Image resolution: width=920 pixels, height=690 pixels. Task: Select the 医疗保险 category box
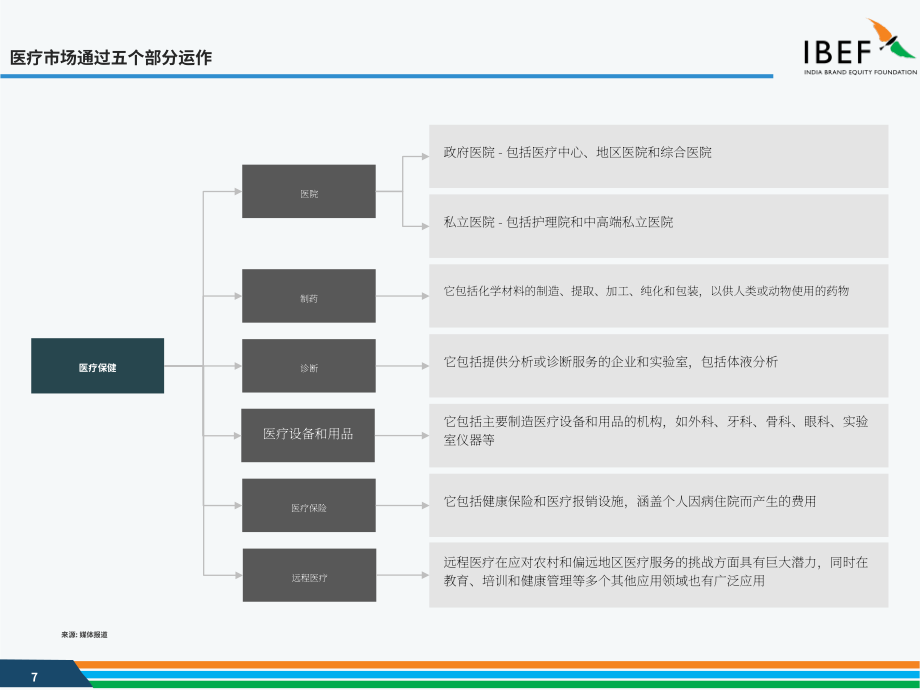pos(309,506)
